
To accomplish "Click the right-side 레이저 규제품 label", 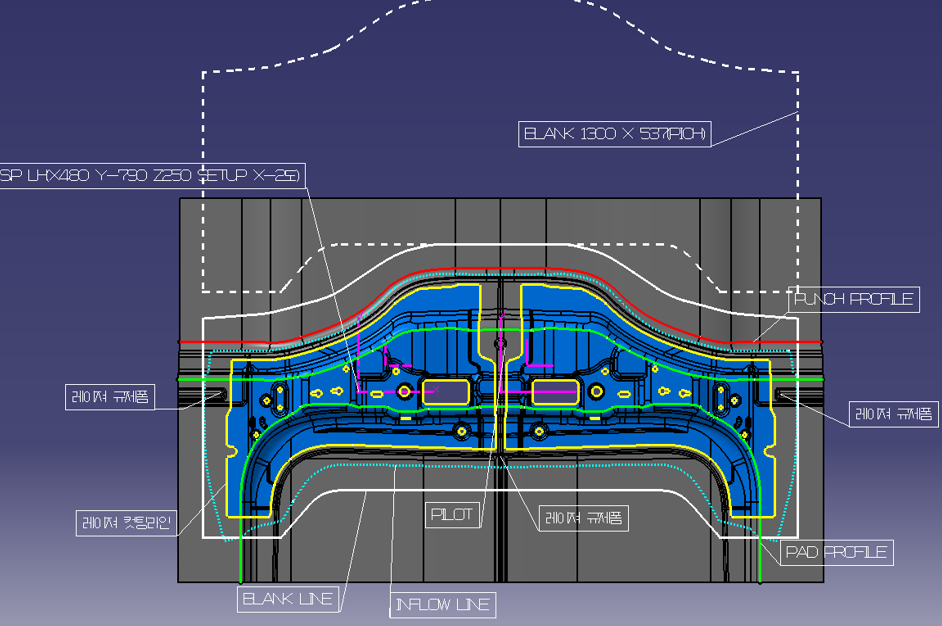I will pos(894,413).
